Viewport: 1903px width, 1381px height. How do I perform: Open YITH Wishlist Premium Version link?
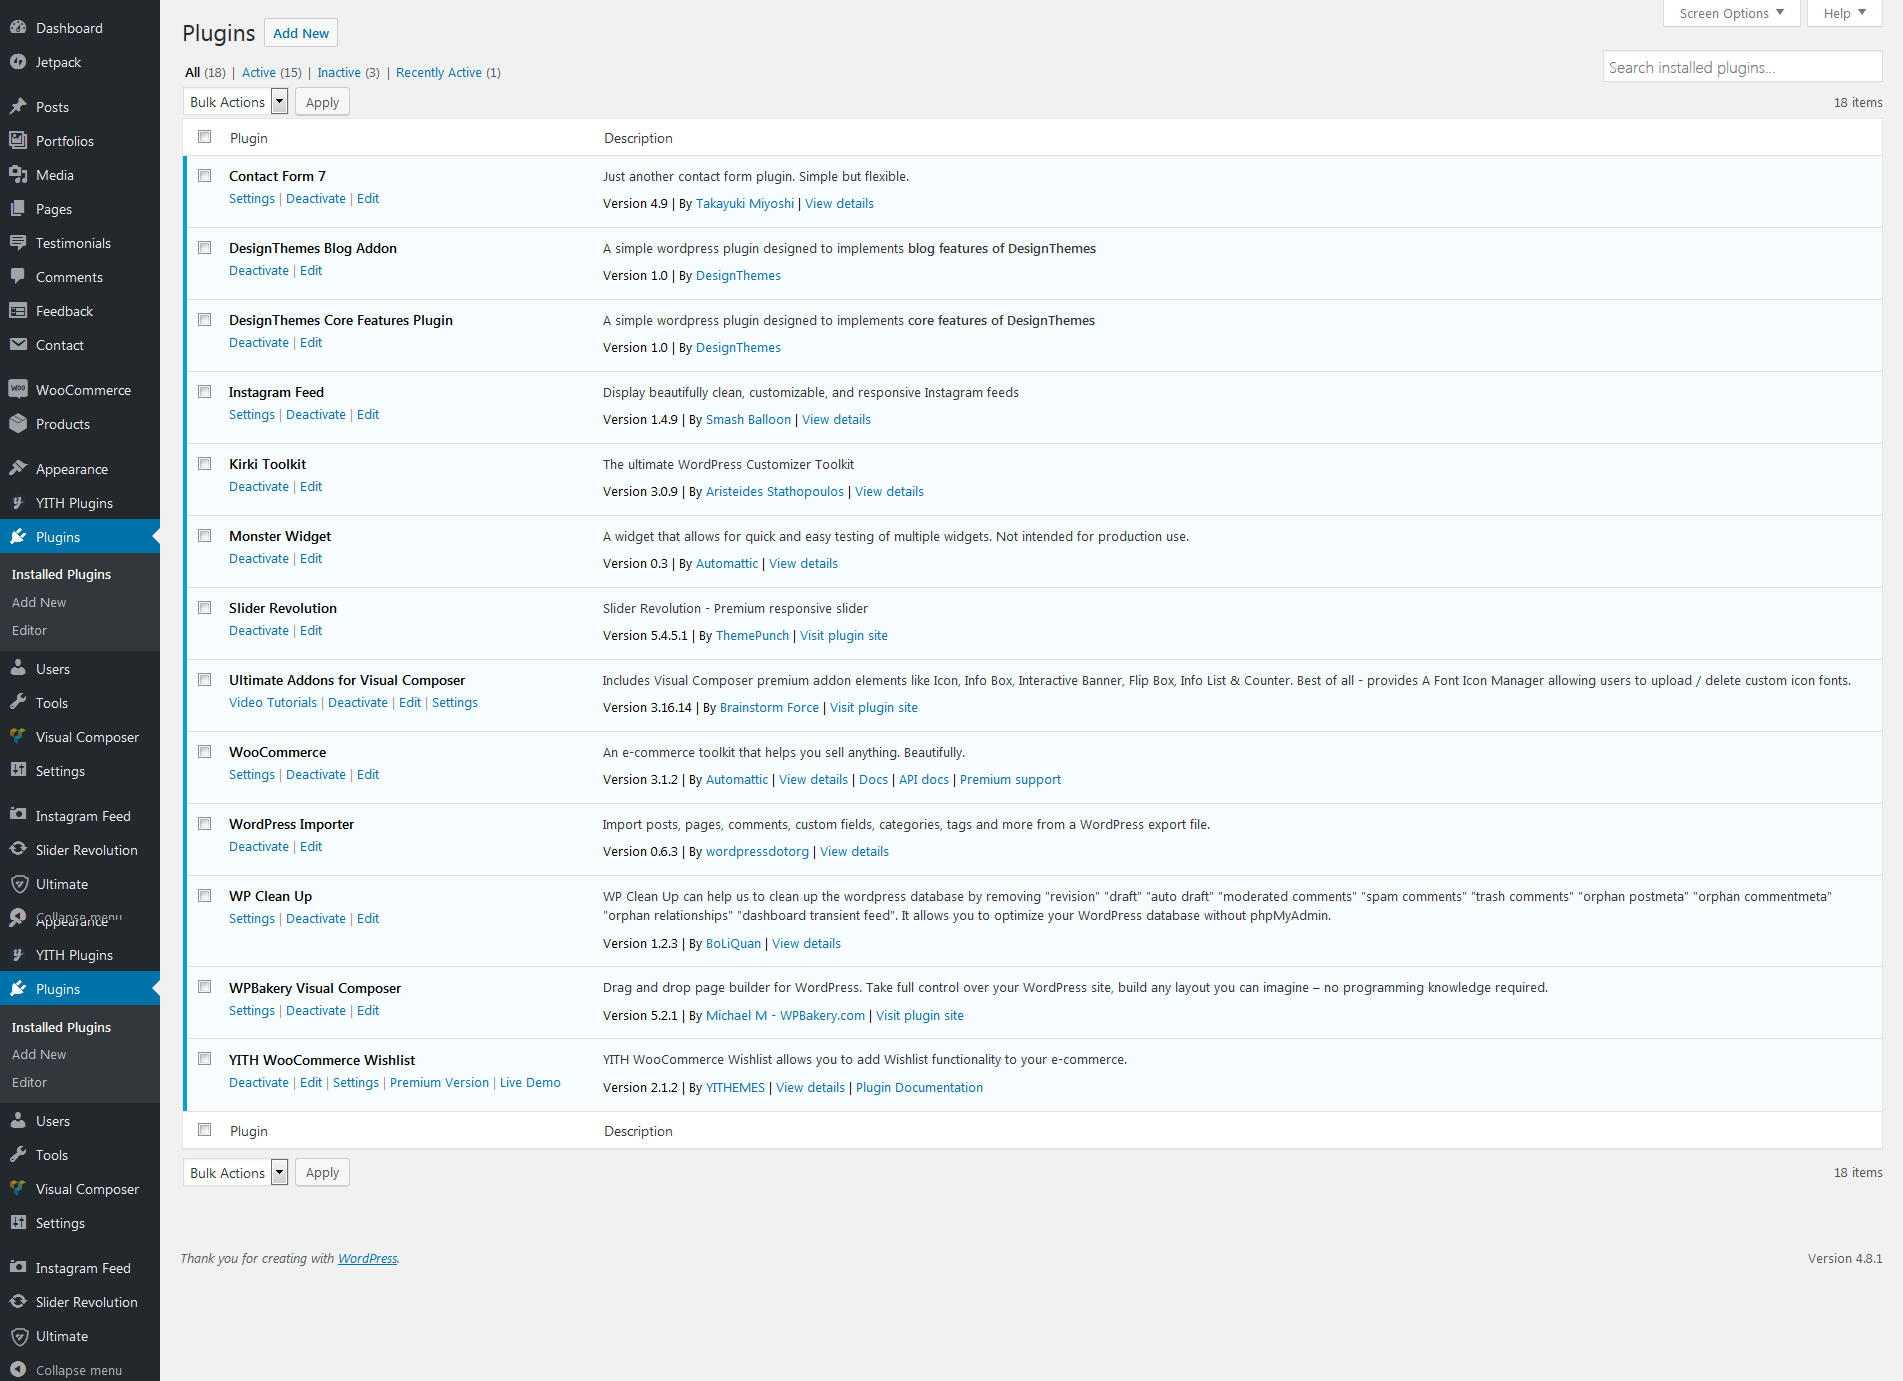439,1083
